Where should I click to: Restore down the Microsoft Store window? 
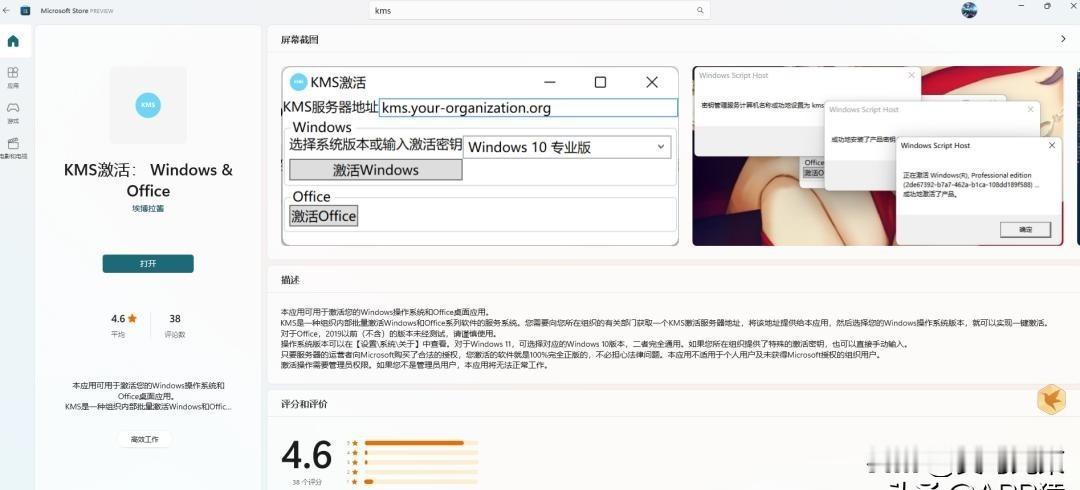(1047, 6)
